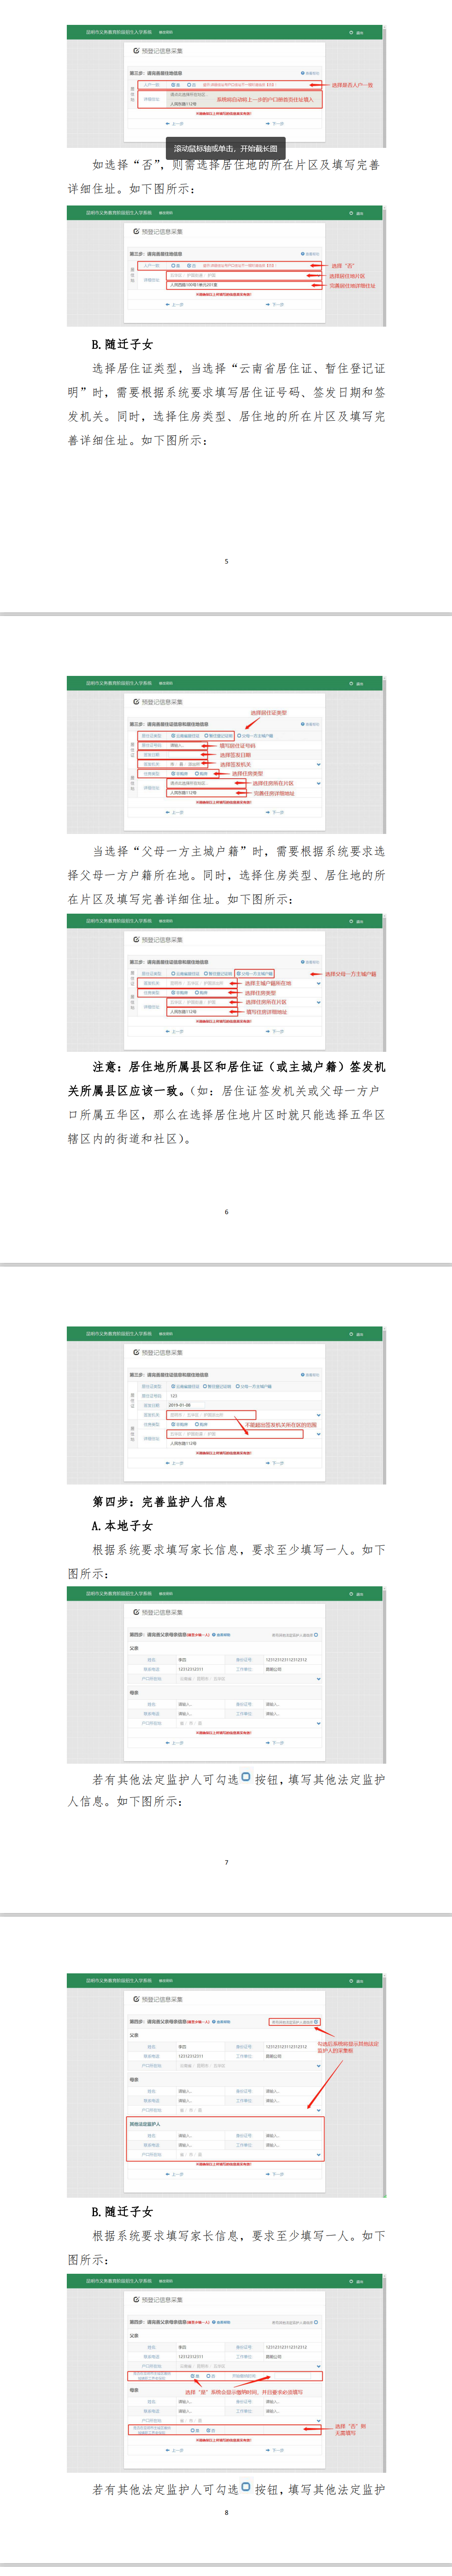Expand 所在地区 dropdown arrow in page 6 first screenshot
The height and width of the screenshot is (2576, 452).
tap(318, 784)
